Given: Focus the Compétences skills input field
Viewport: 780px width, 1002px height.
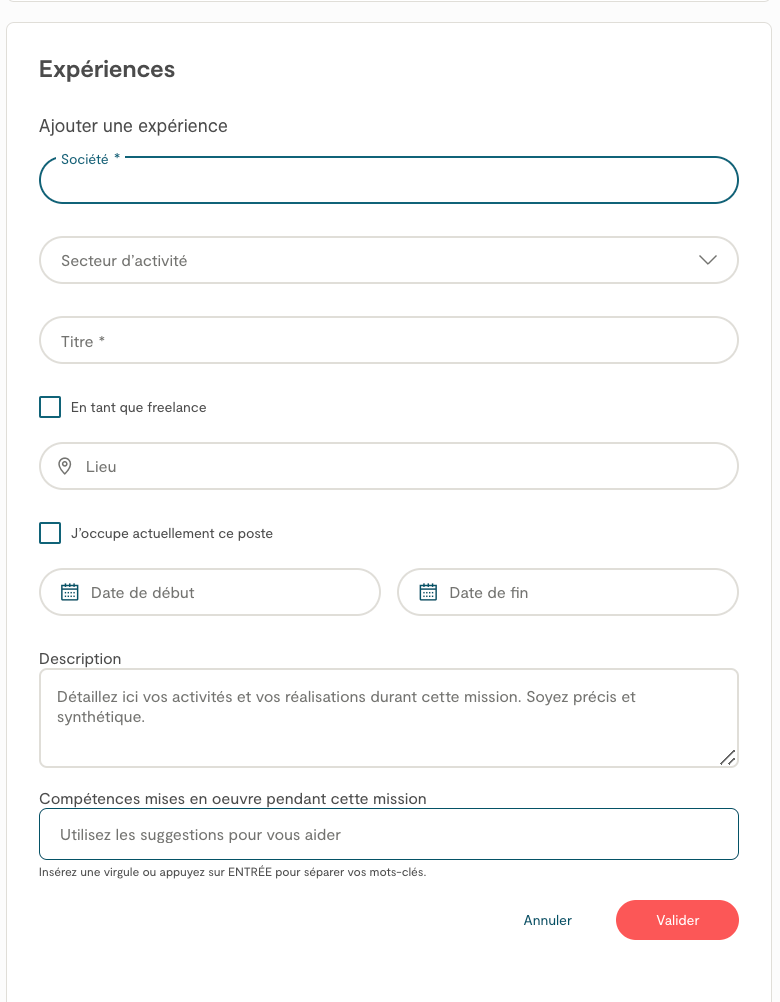Looking at the screenshot, I should point(388,834).
